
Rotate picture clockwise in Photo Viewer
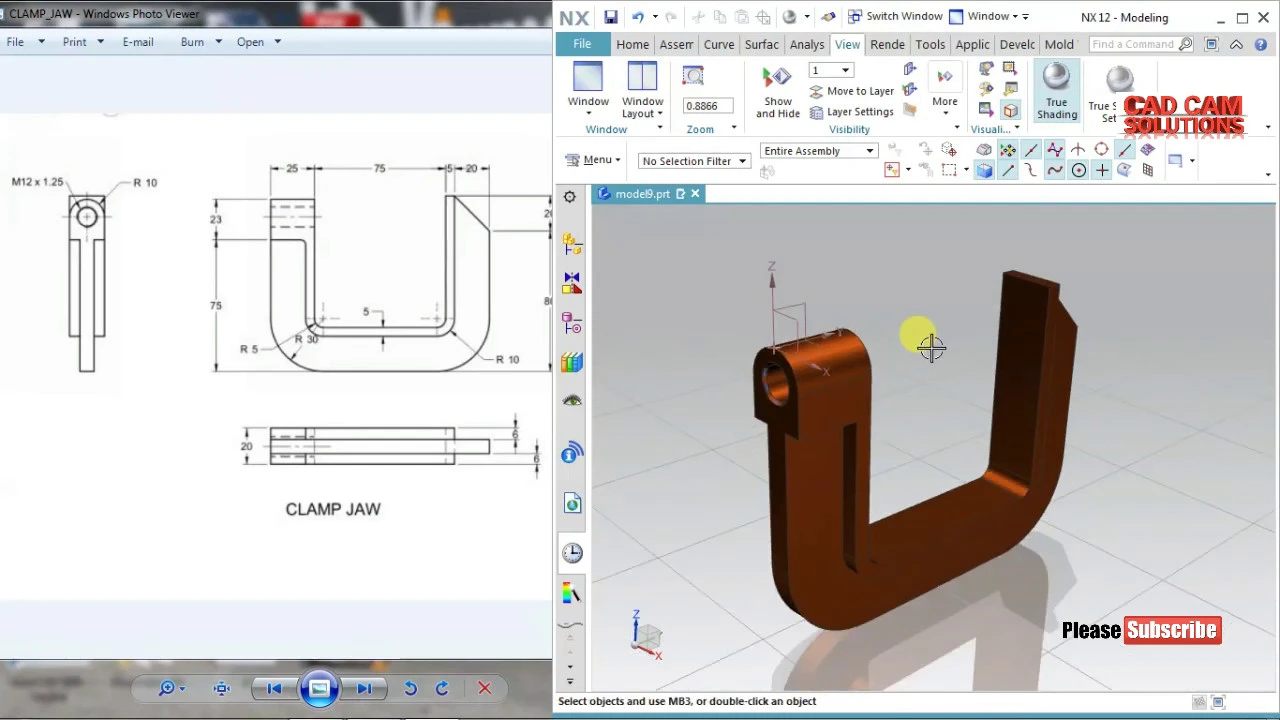(442, 688)
